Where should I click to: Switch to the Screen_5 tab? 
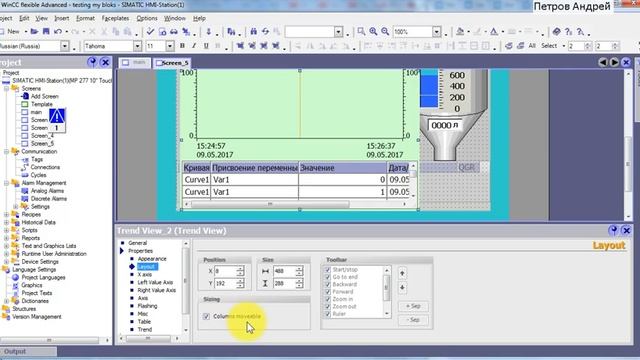pos(172,63)
